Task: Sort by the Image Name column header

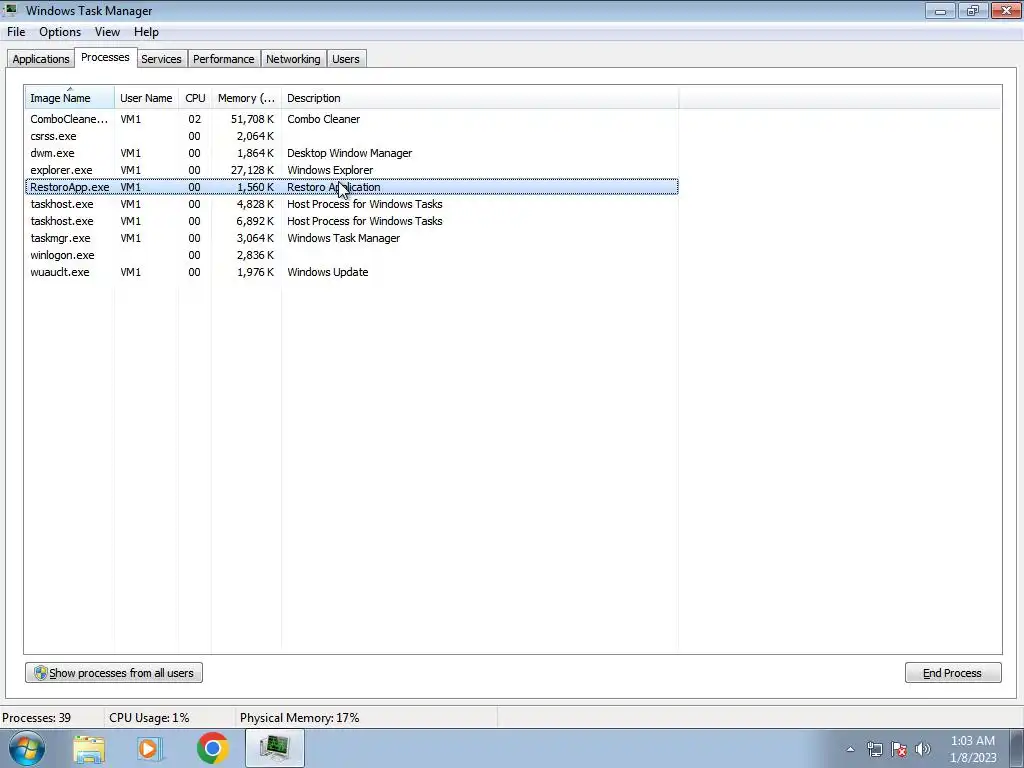Action: 70,98
